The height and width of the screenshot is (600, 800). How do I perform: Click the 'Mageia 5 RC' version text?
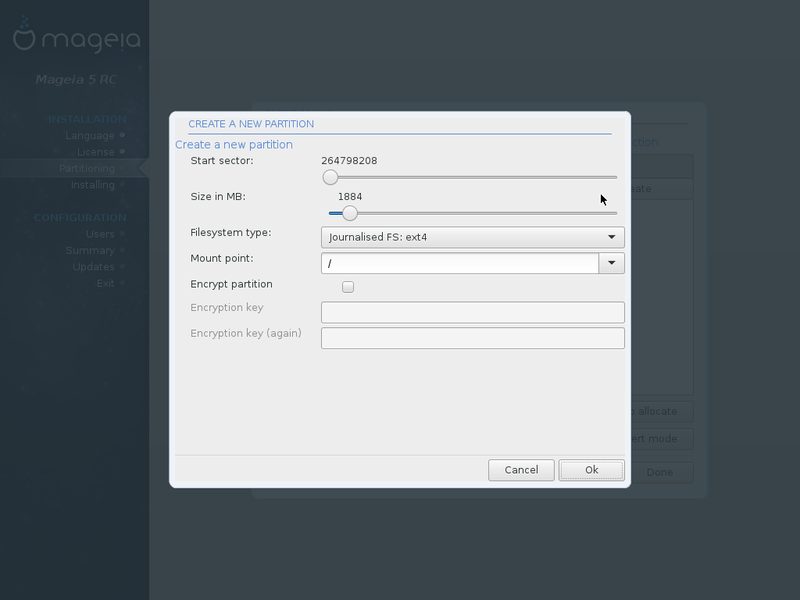[76, 80]
